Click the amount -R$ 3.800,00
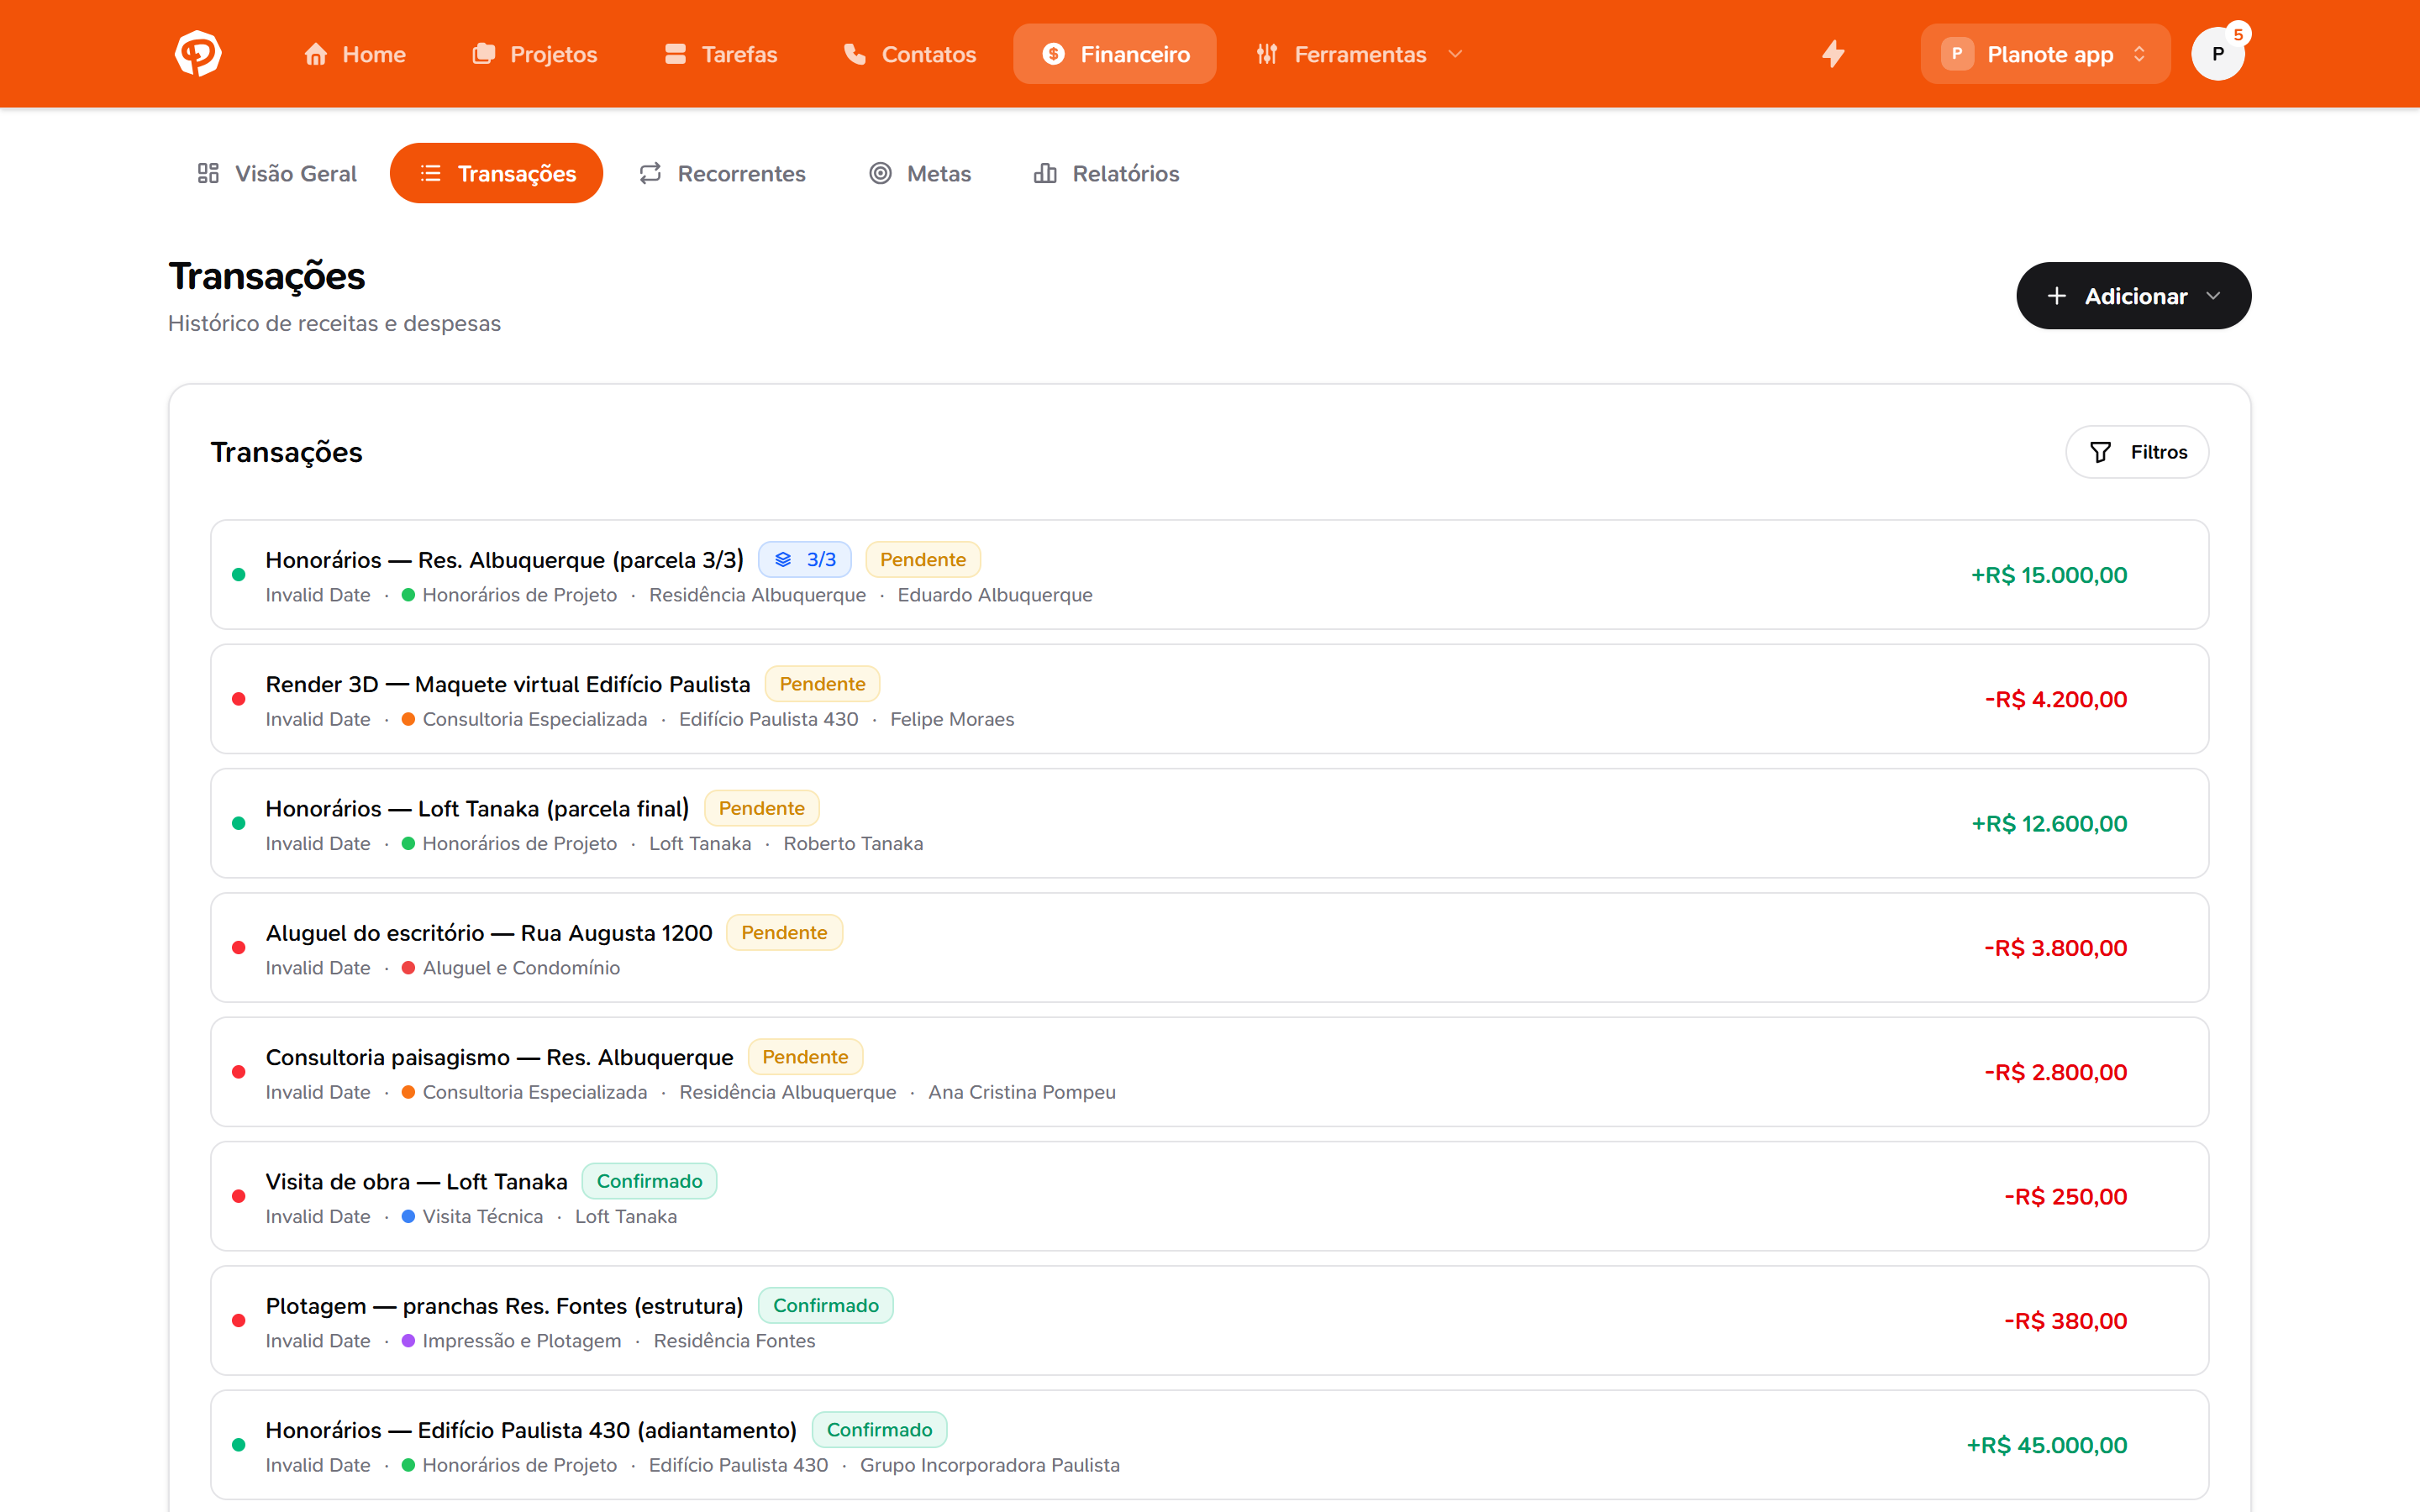 click(x=2055, y=948)
